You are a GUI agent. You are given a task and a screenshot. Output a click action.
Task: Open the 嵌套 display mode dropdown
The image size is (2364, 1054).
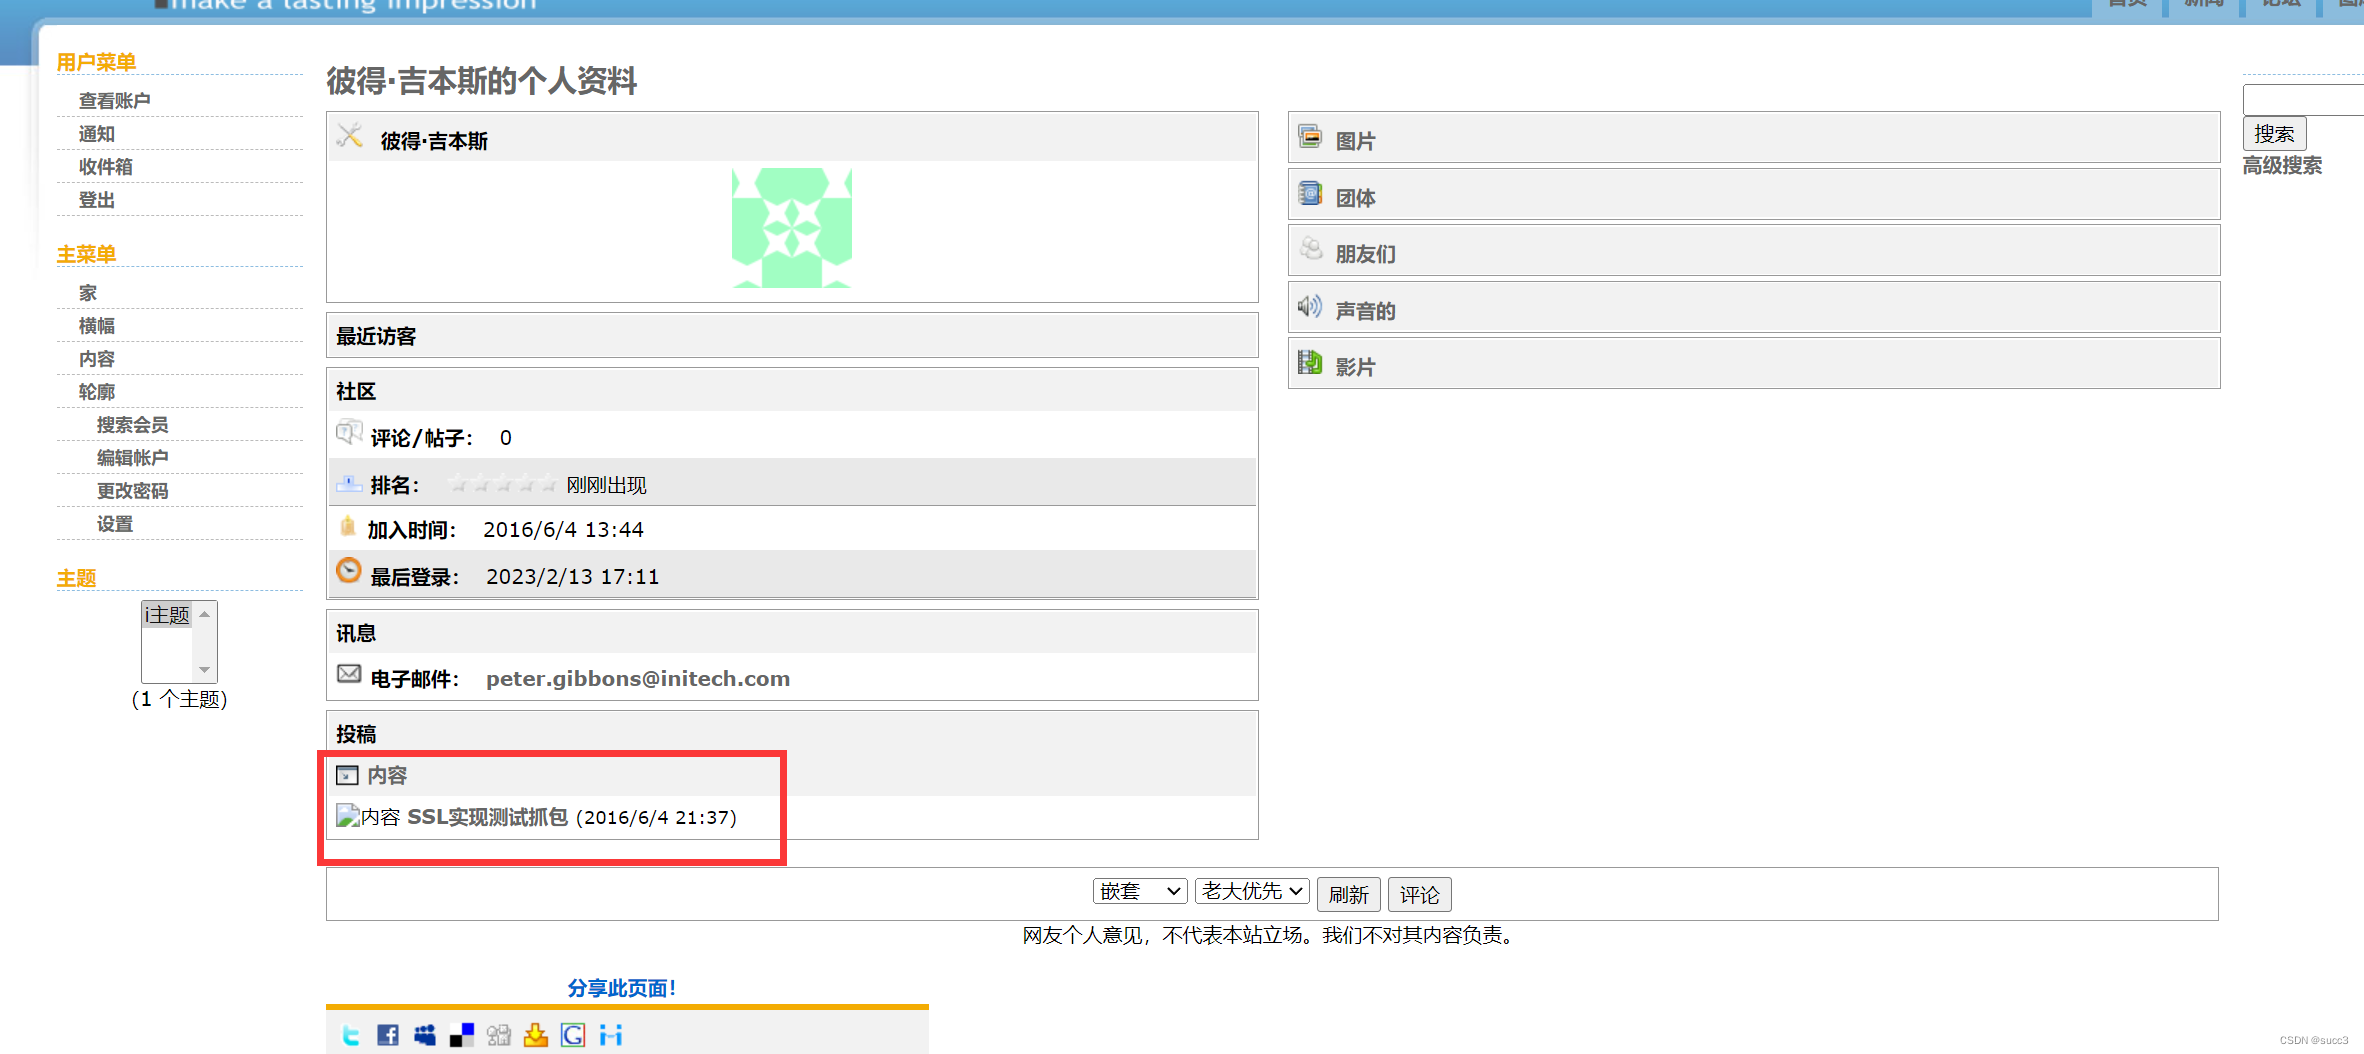click(x=1140, y=891)
